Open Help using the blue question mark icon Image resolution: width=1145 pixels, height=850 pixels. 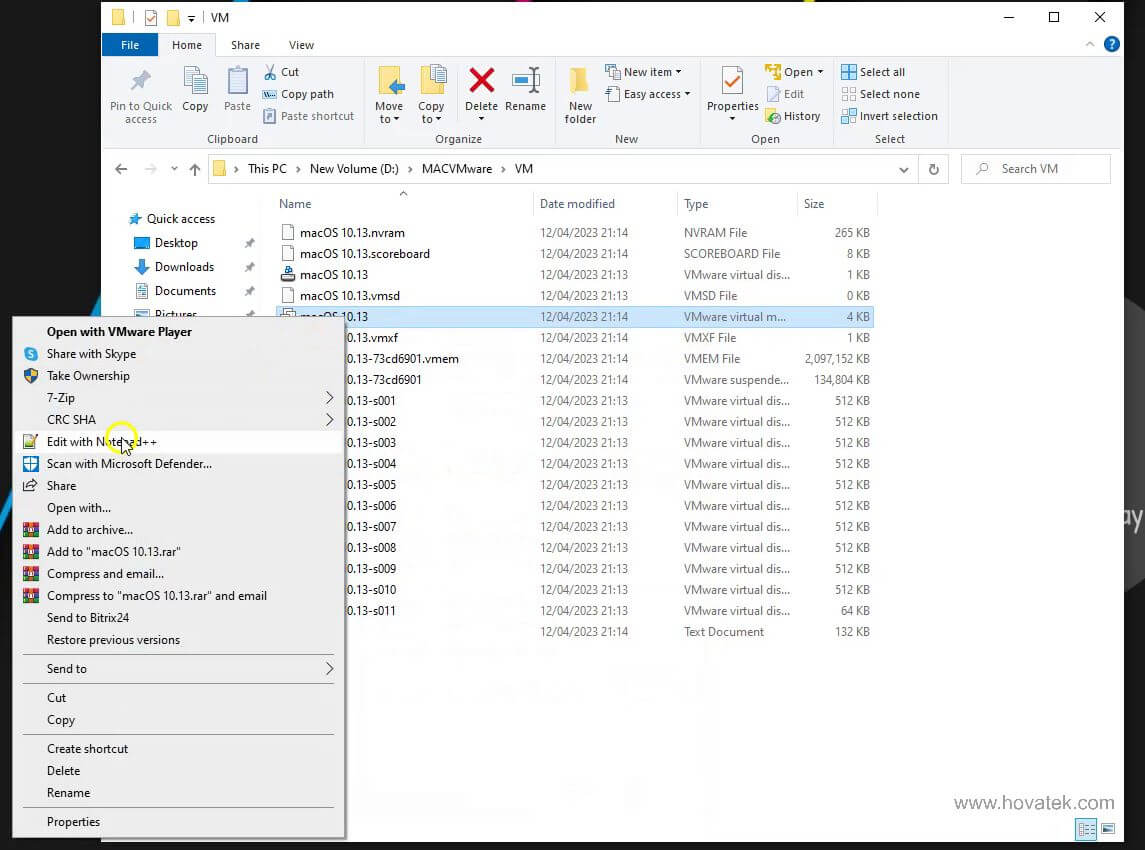[x=1111, y=44]
